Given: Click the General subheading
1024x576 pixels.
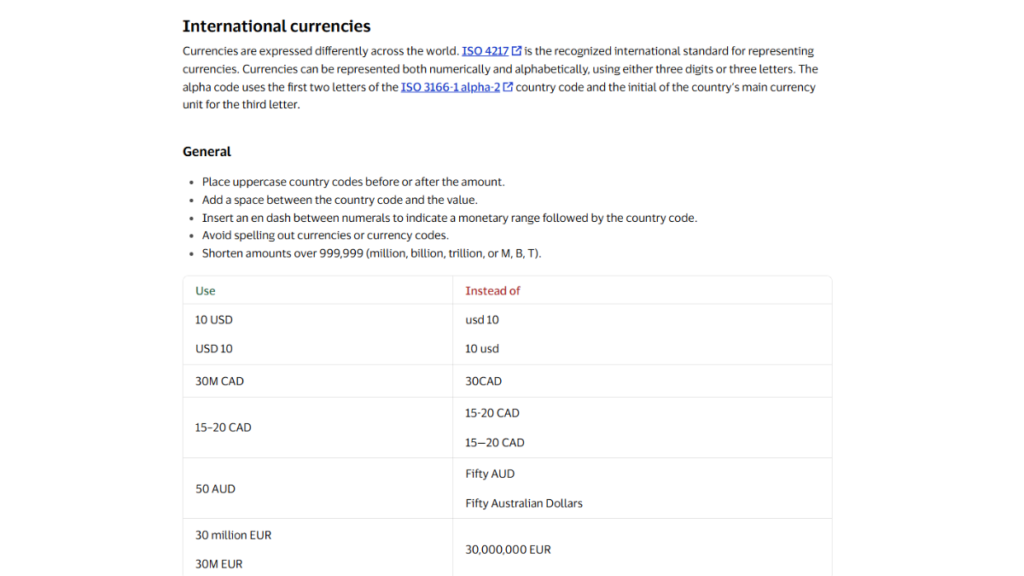Looking at the screenshot, I should pyautogui.click(x=206, y=152).
